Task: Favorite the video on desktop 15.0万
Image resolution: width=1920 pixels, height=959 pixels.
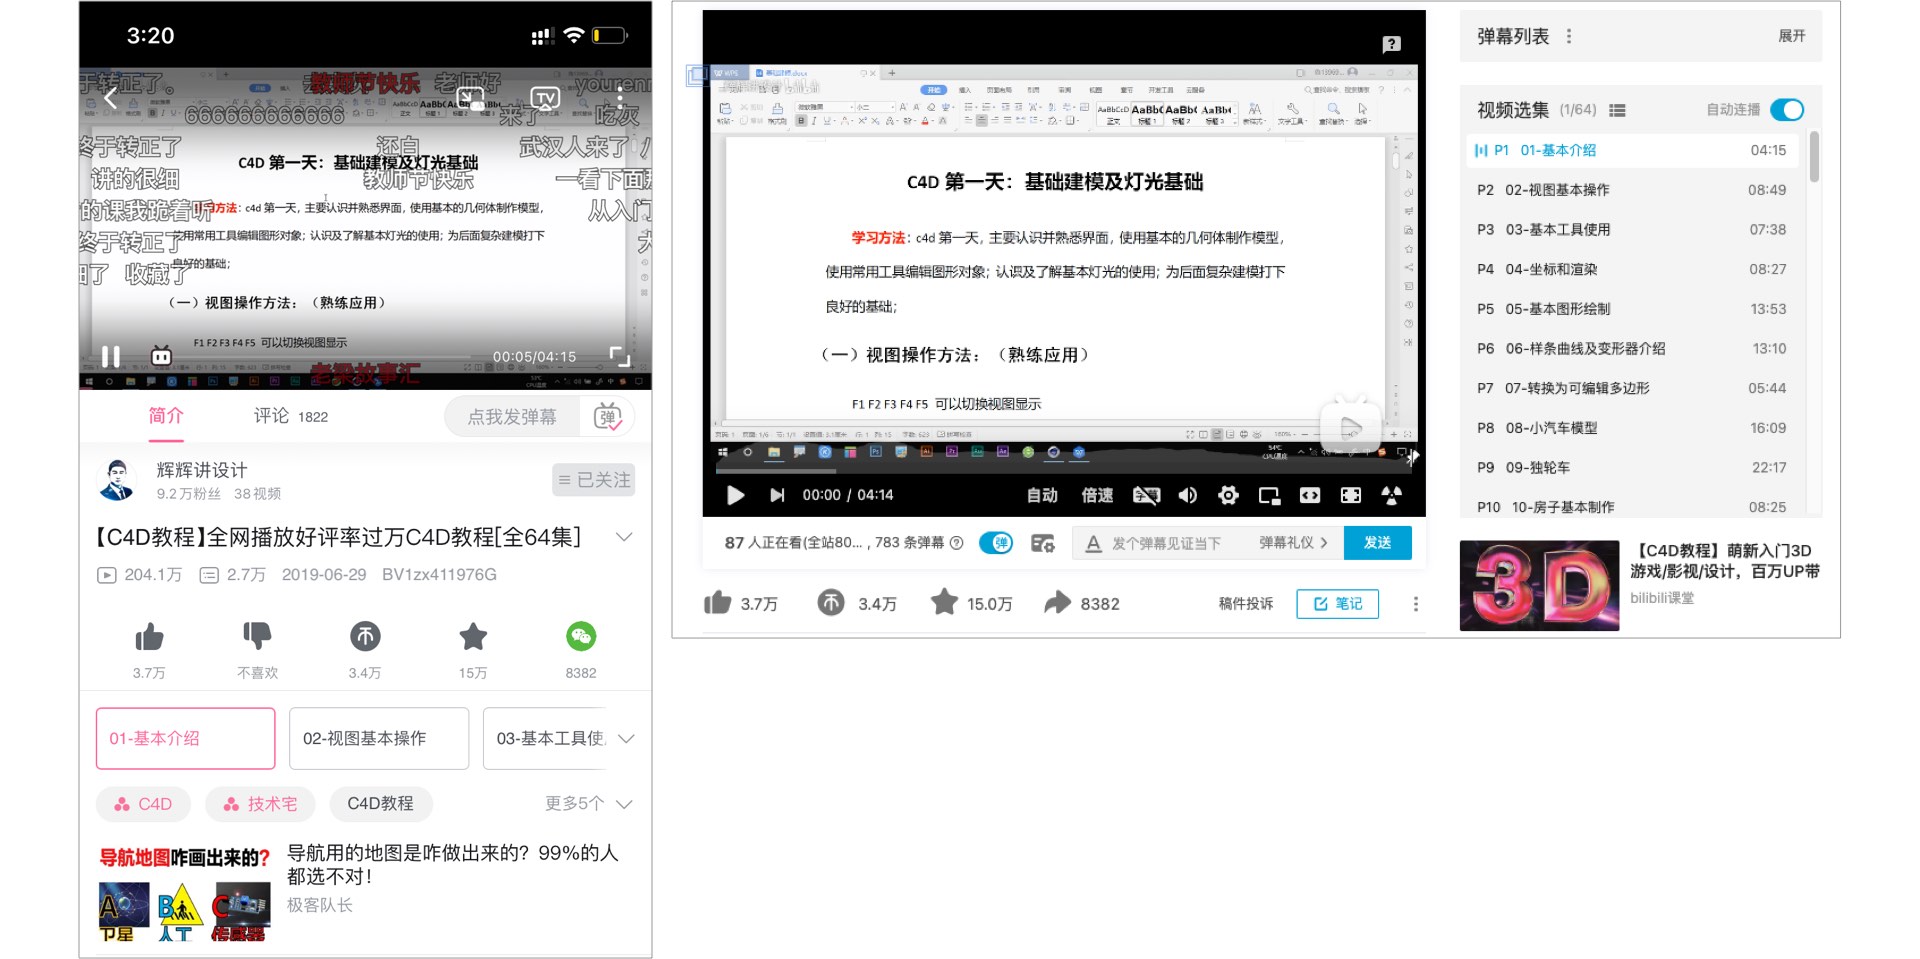Action: 971,603
